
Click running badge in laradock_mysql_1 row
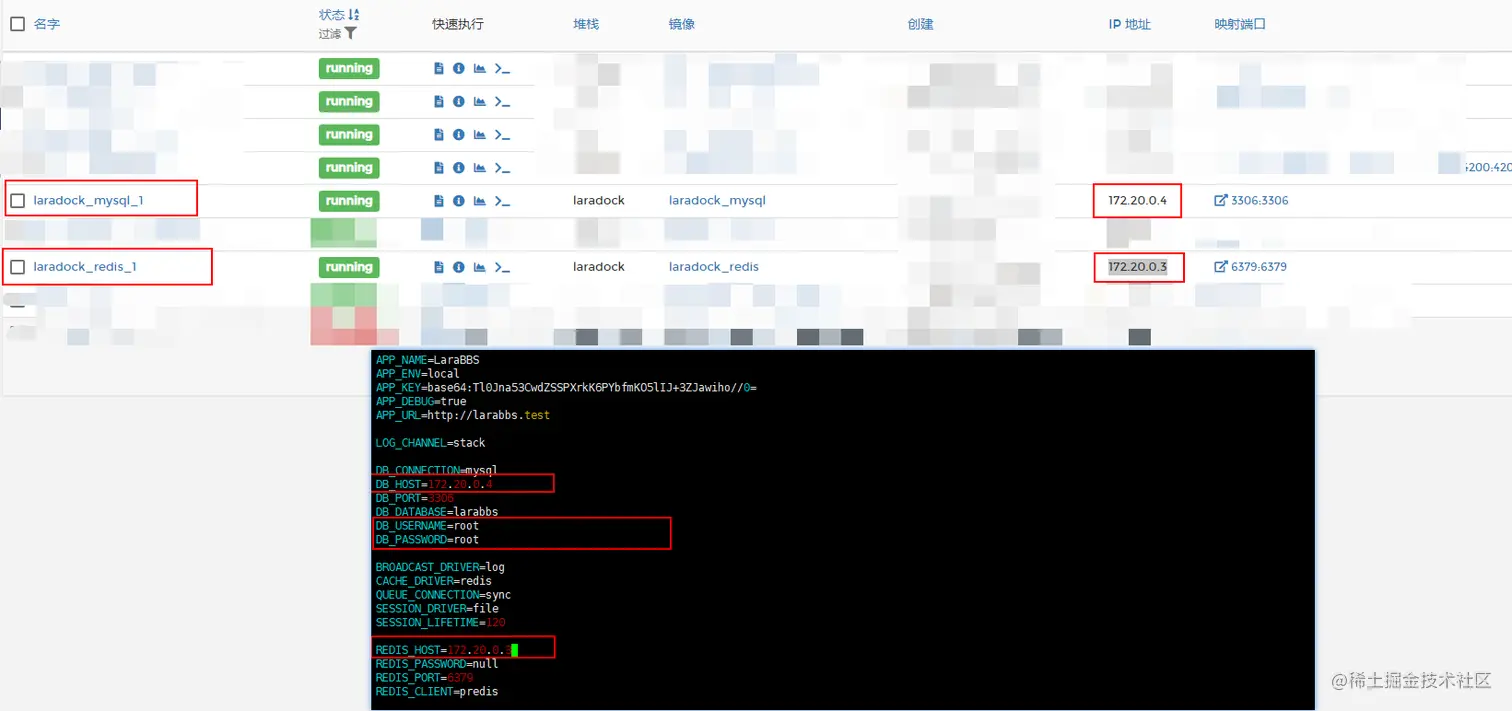point(349,201)
